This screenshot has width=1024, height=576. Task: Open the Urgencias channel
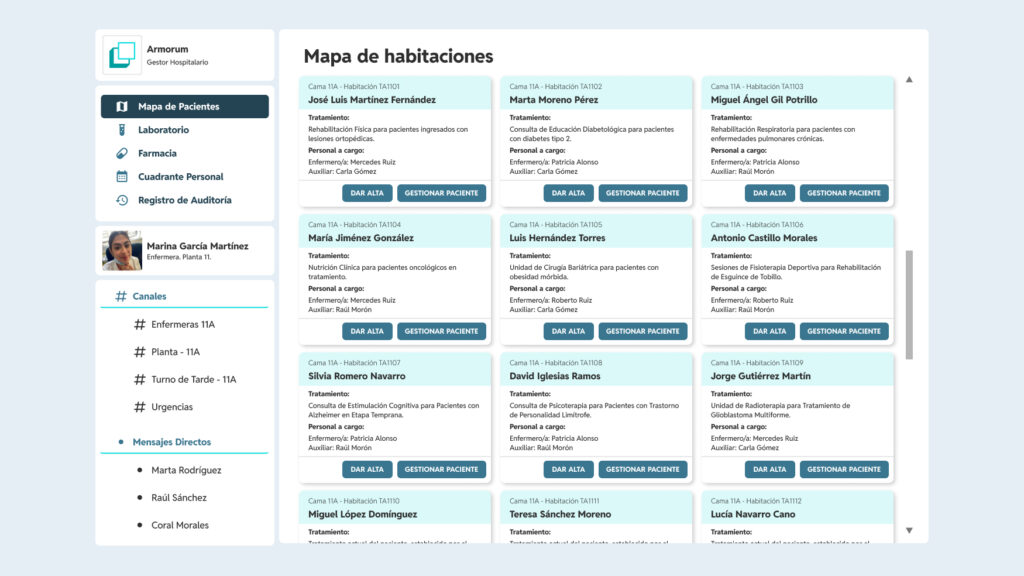[172, 406]
